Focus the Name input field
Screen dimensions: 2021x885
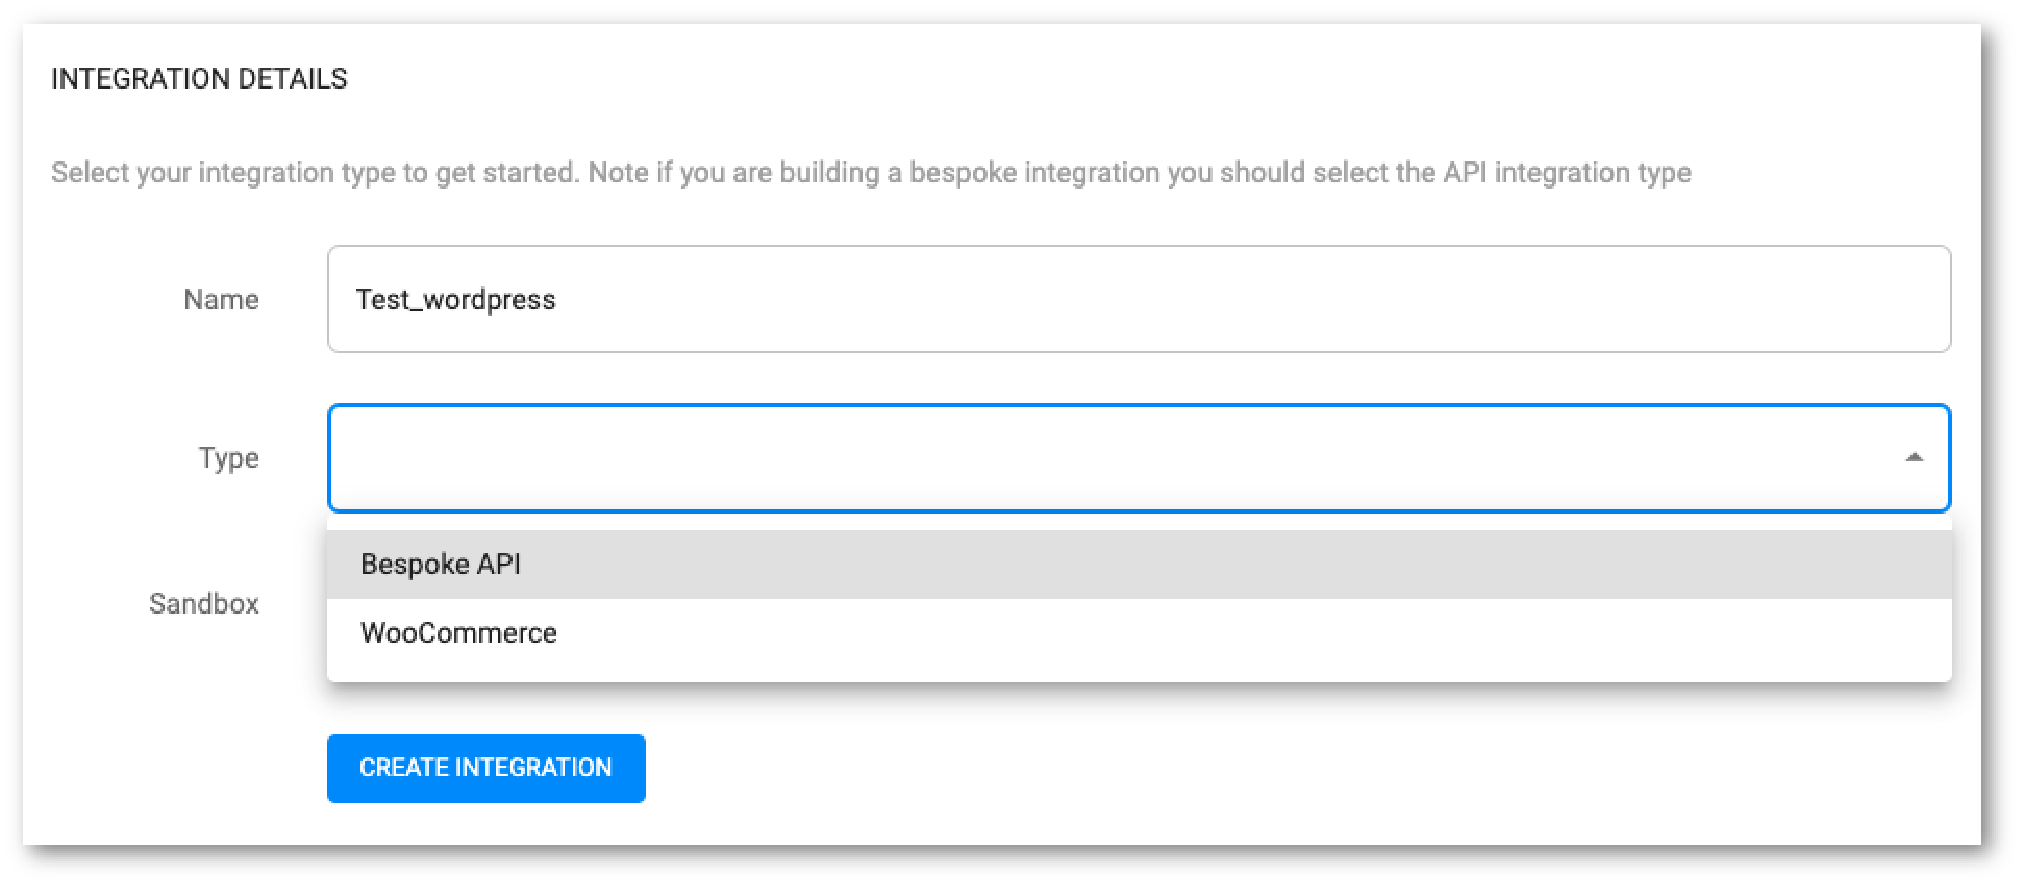coord(1139,299)
